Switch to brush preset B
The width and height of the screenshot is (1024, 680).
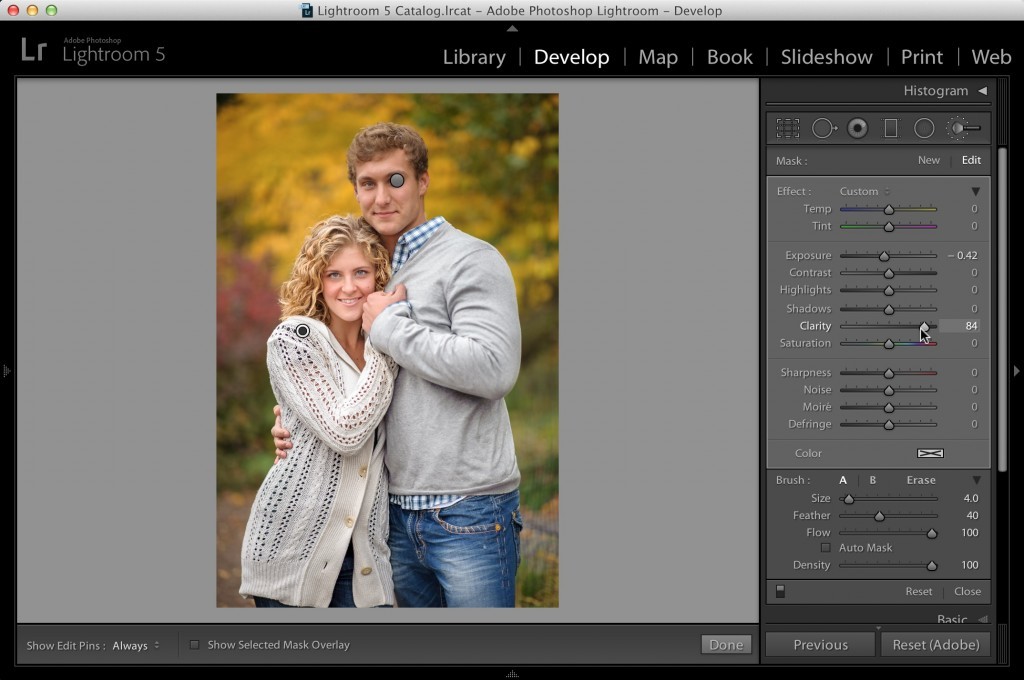click(x=872, y=480)
